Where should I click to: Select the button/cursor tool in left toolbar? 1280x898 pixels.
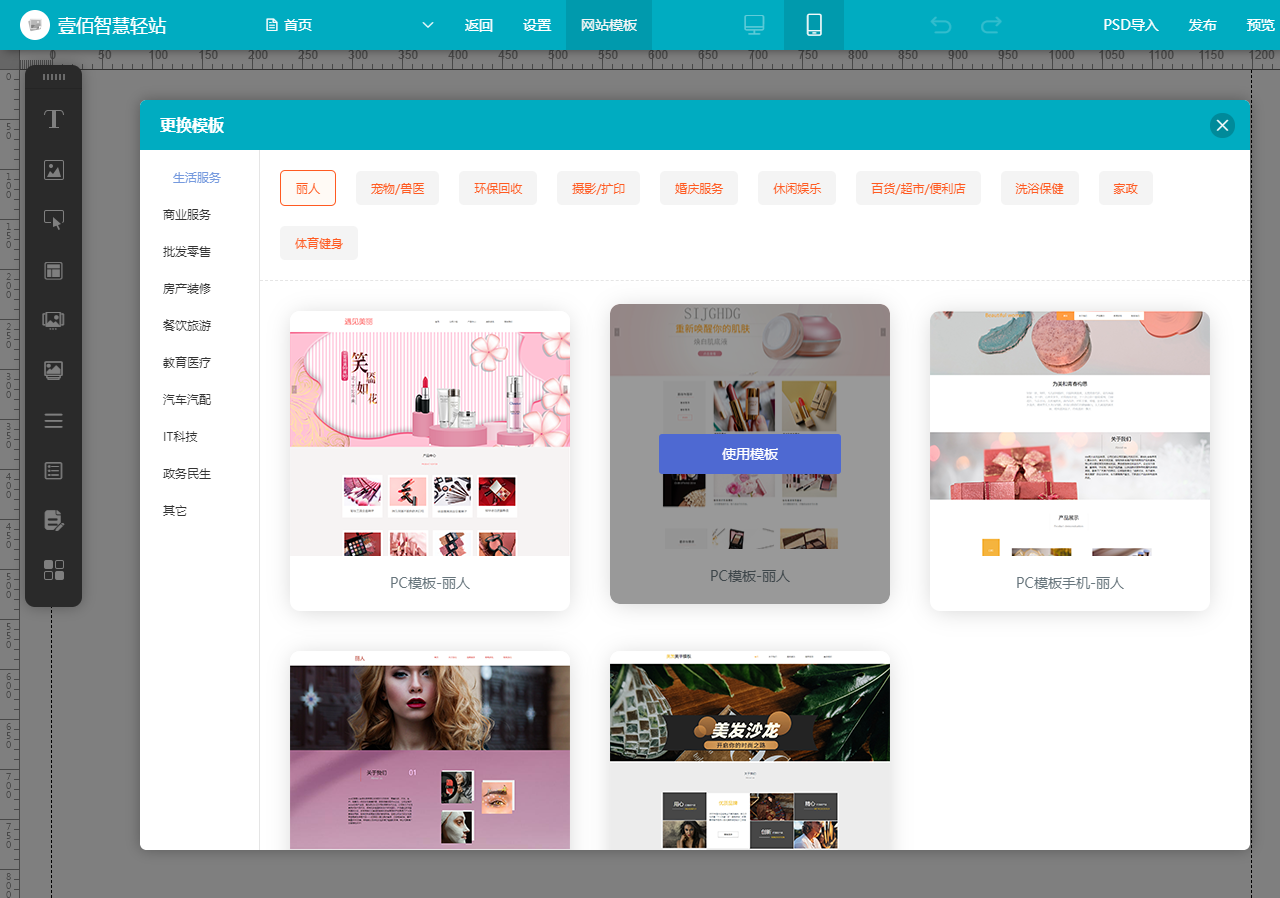click(54, 220)
